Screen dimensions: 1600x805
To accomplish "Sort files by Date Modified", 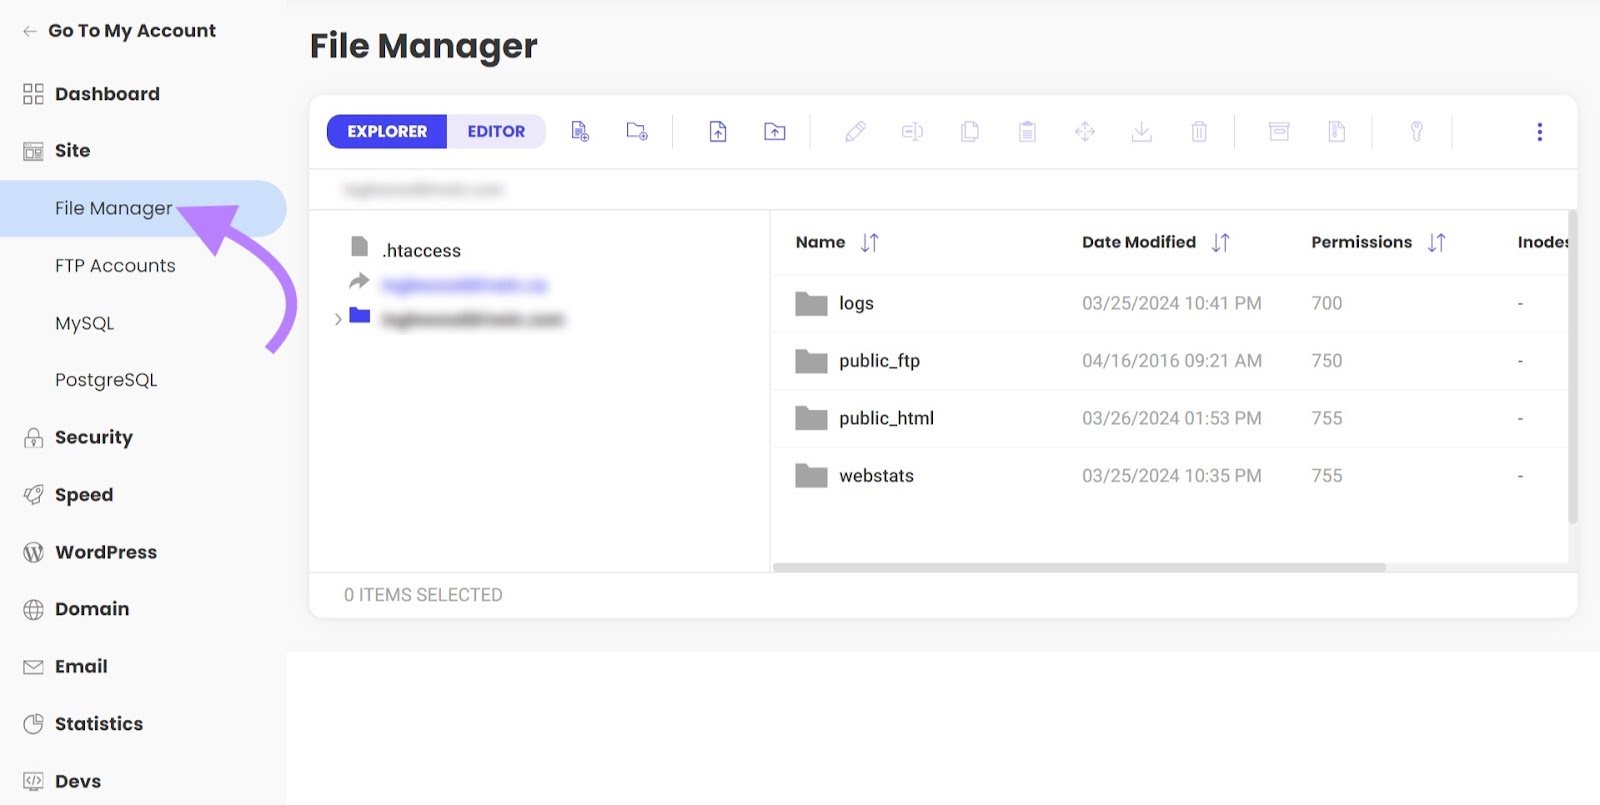I will point(1220,243).
